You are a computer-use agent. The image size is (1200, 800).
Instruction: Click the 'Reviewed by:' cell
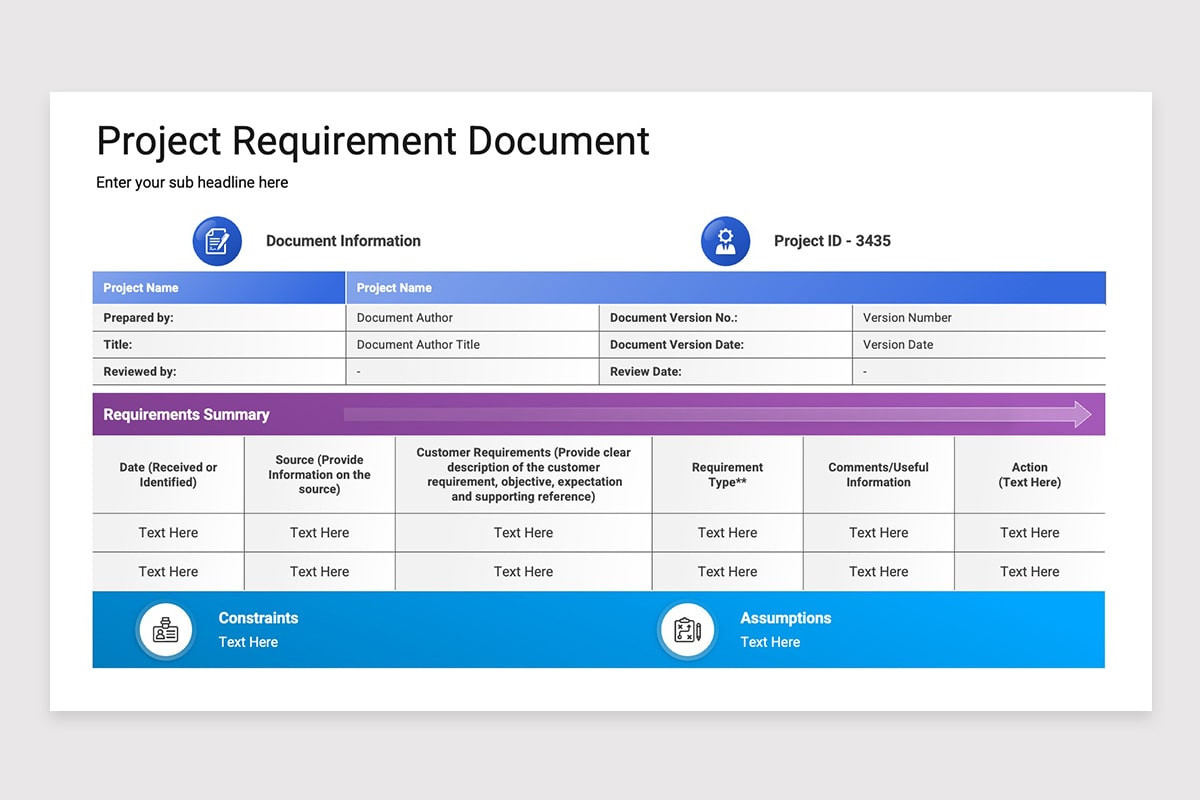coord(219,371)
